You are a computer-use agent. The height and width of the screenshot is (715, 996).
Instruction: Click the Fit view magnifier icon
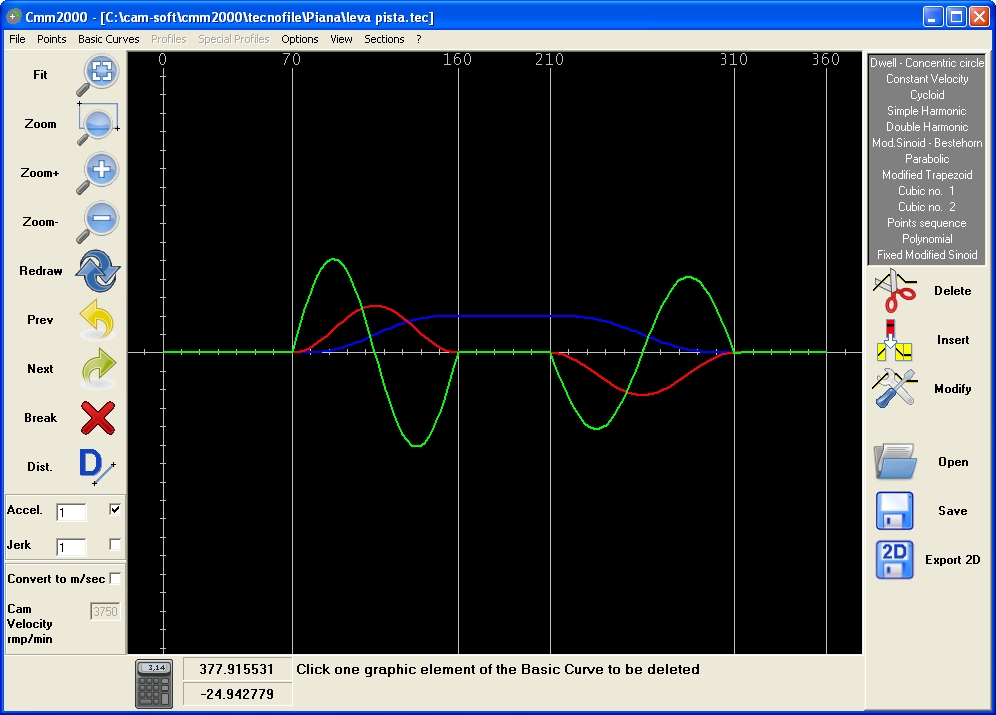(98, 75)
